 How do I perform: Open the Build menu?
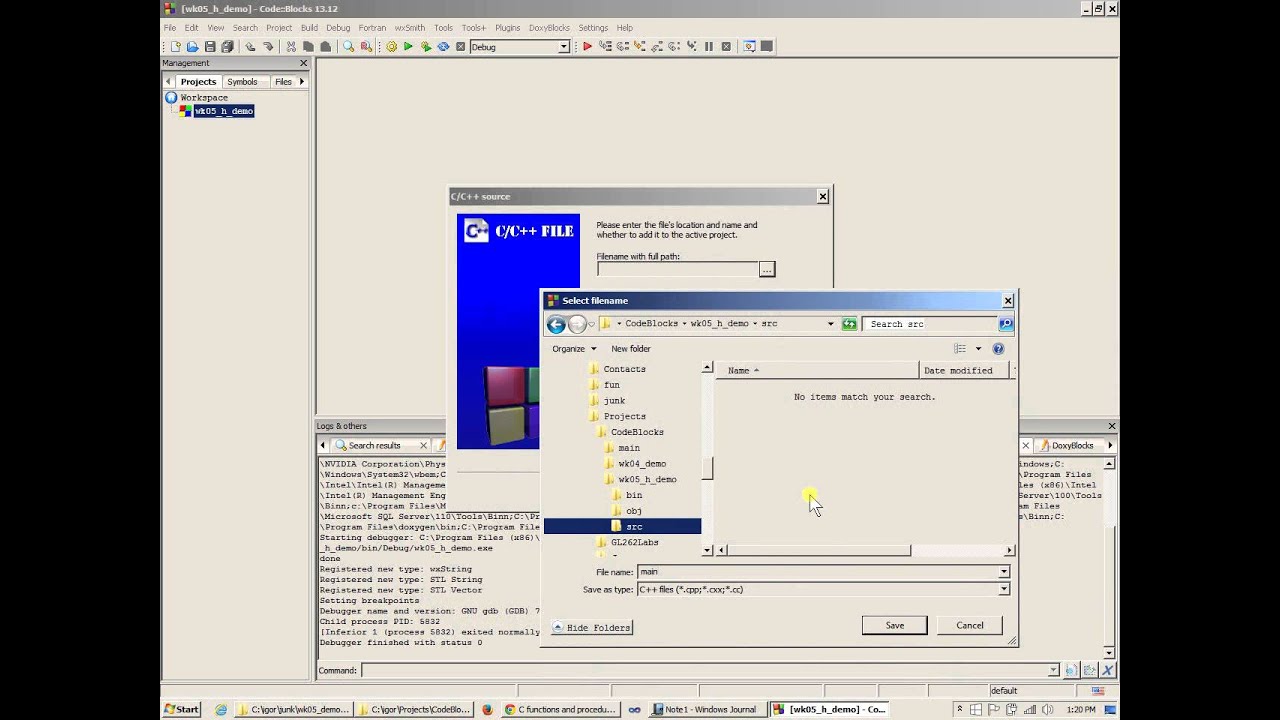click(x=309, y=28)
